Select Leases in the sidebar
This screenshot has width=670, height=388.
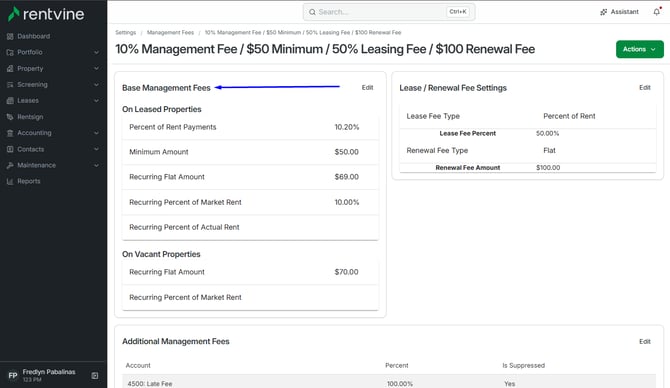click(x=28, y=100)
